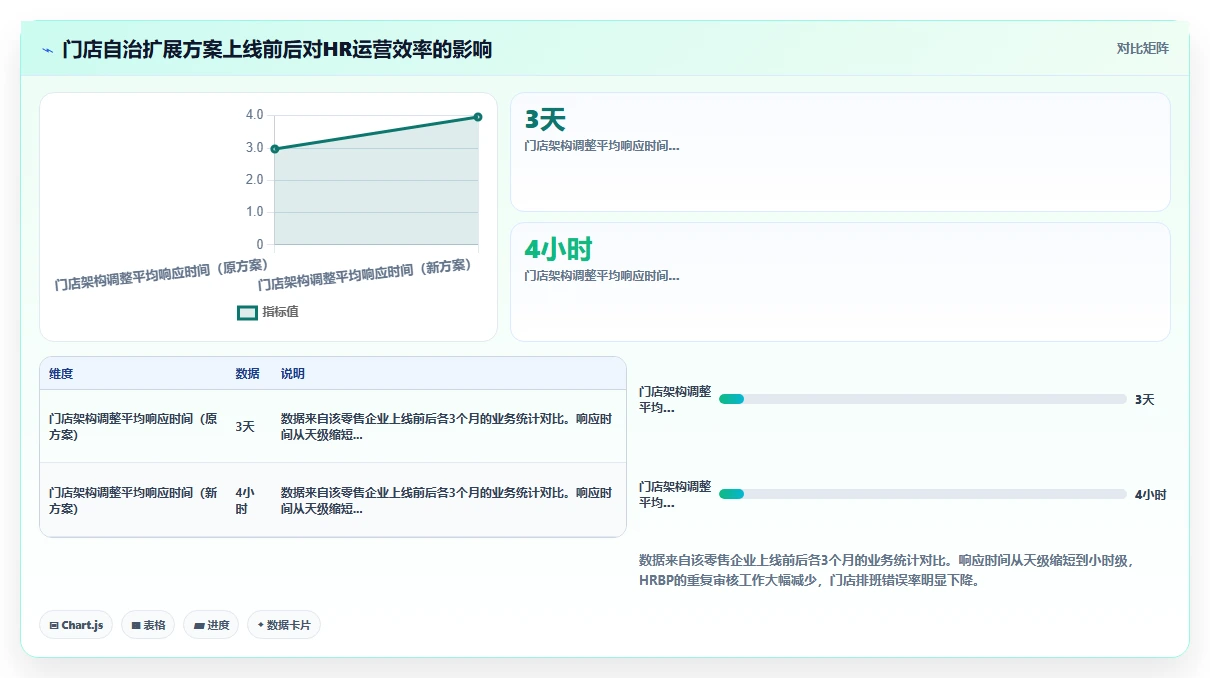Select the 3天 data card

840,152
